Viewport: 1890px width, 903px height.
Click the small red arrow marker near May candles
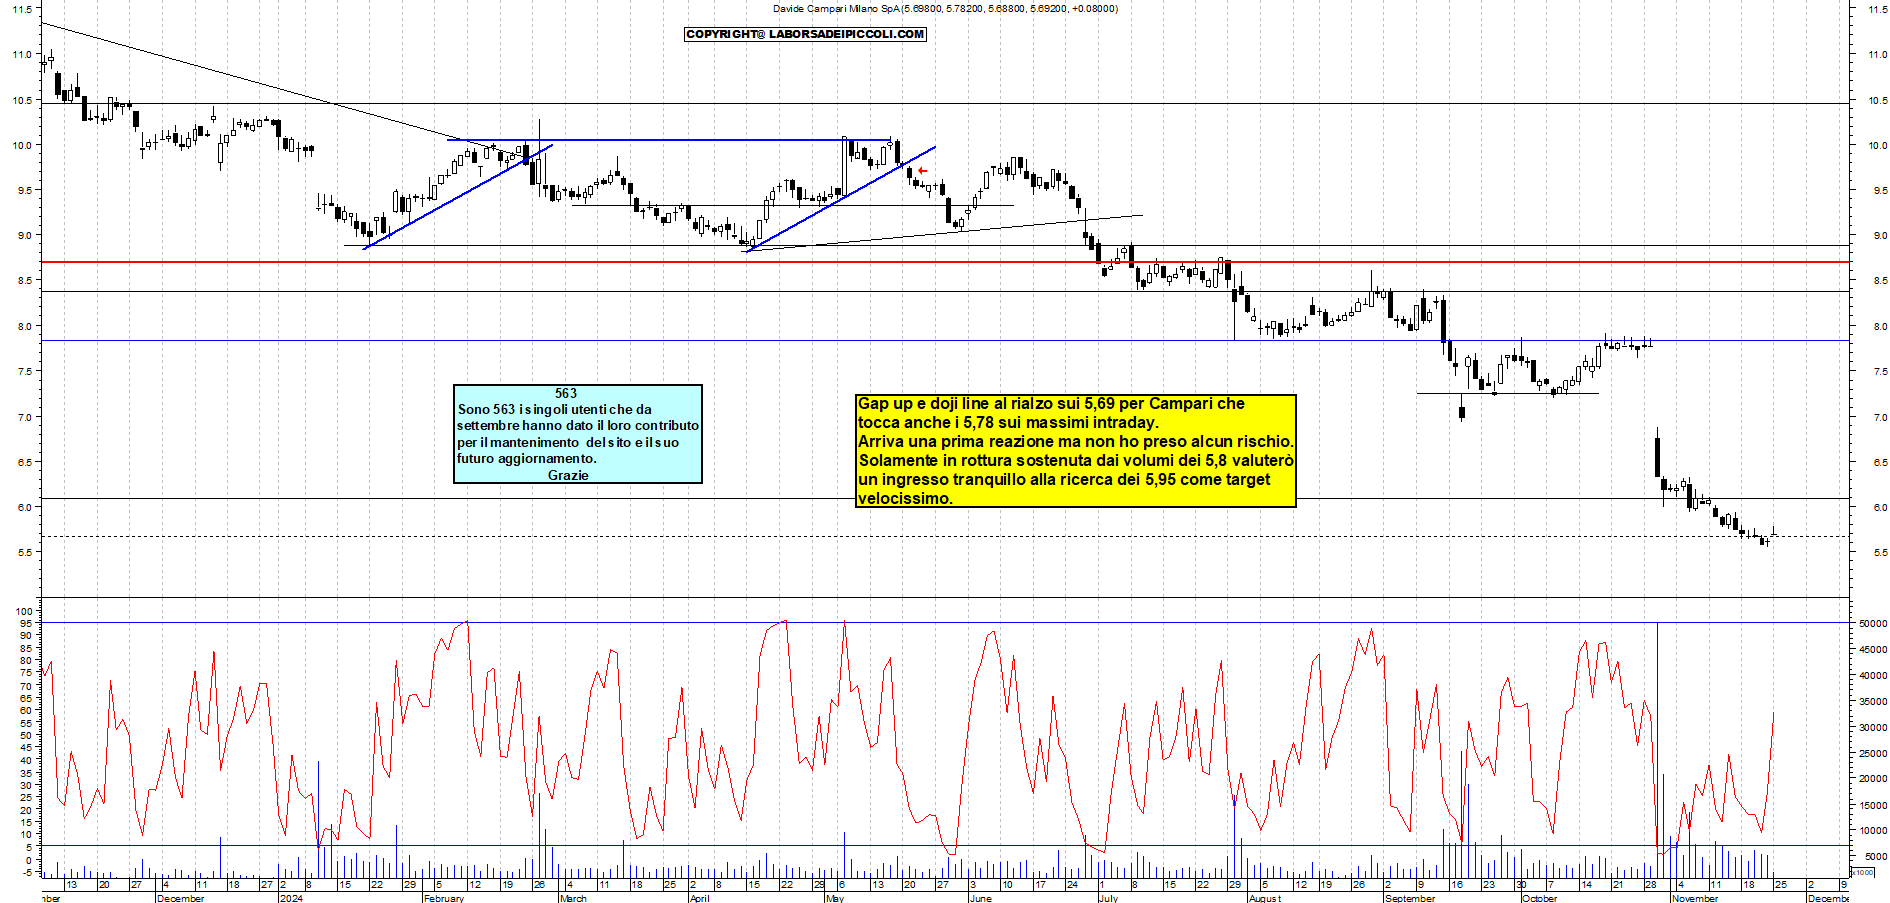coord(922,171)
